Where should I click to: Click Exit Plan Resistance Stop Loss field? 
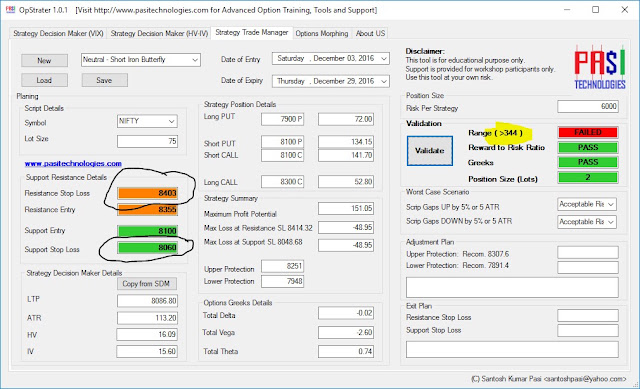point(588,316)
